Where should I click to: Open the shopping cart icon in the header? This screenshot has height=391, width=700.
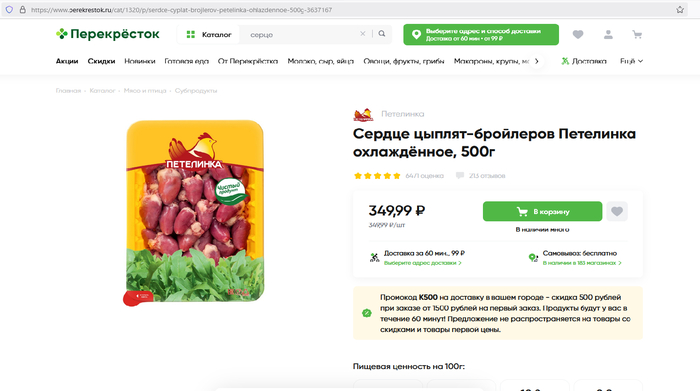(637, 34)
